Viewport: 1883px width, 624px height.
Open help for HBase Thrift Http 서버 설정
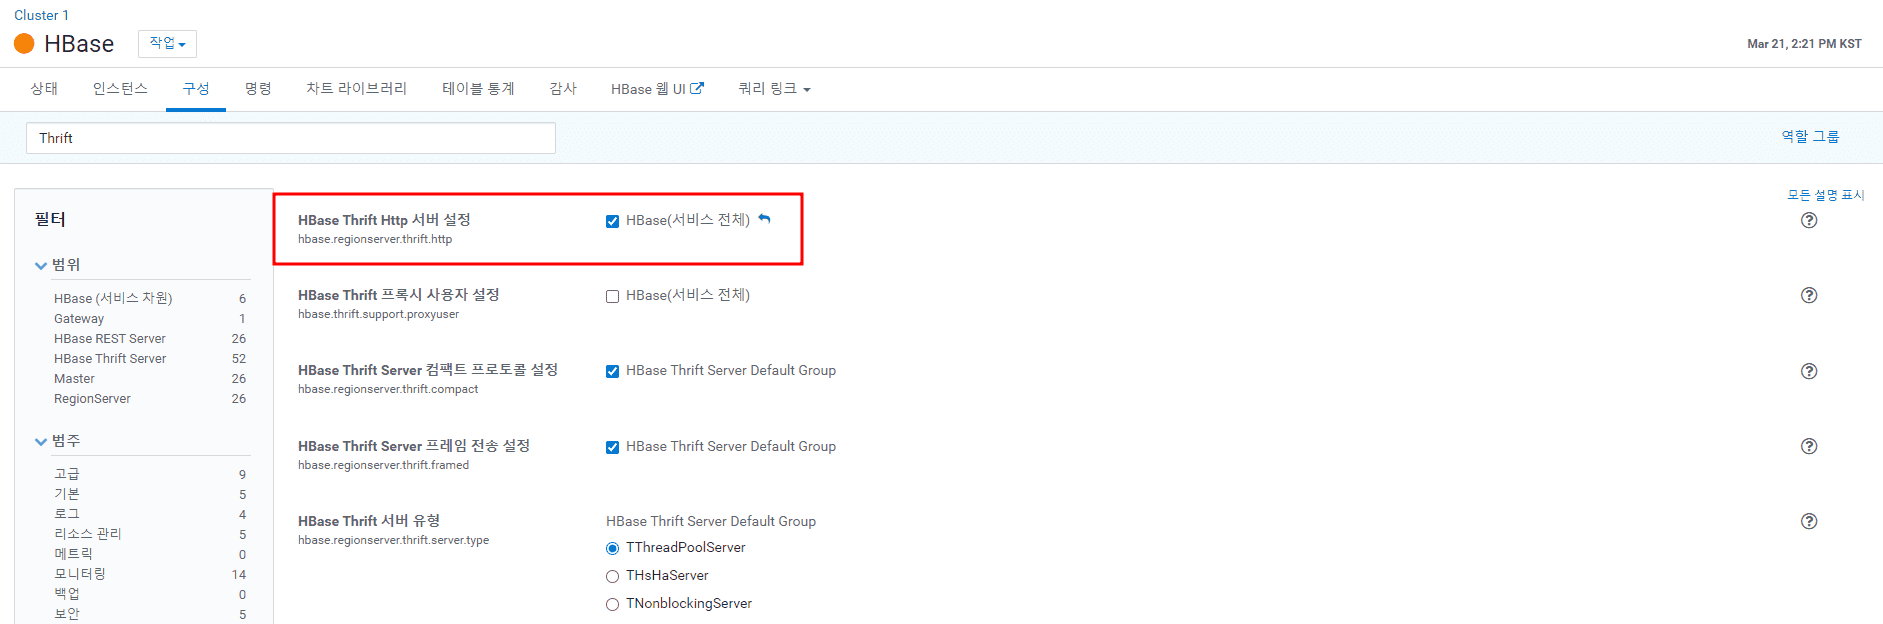pos(1809,220)
